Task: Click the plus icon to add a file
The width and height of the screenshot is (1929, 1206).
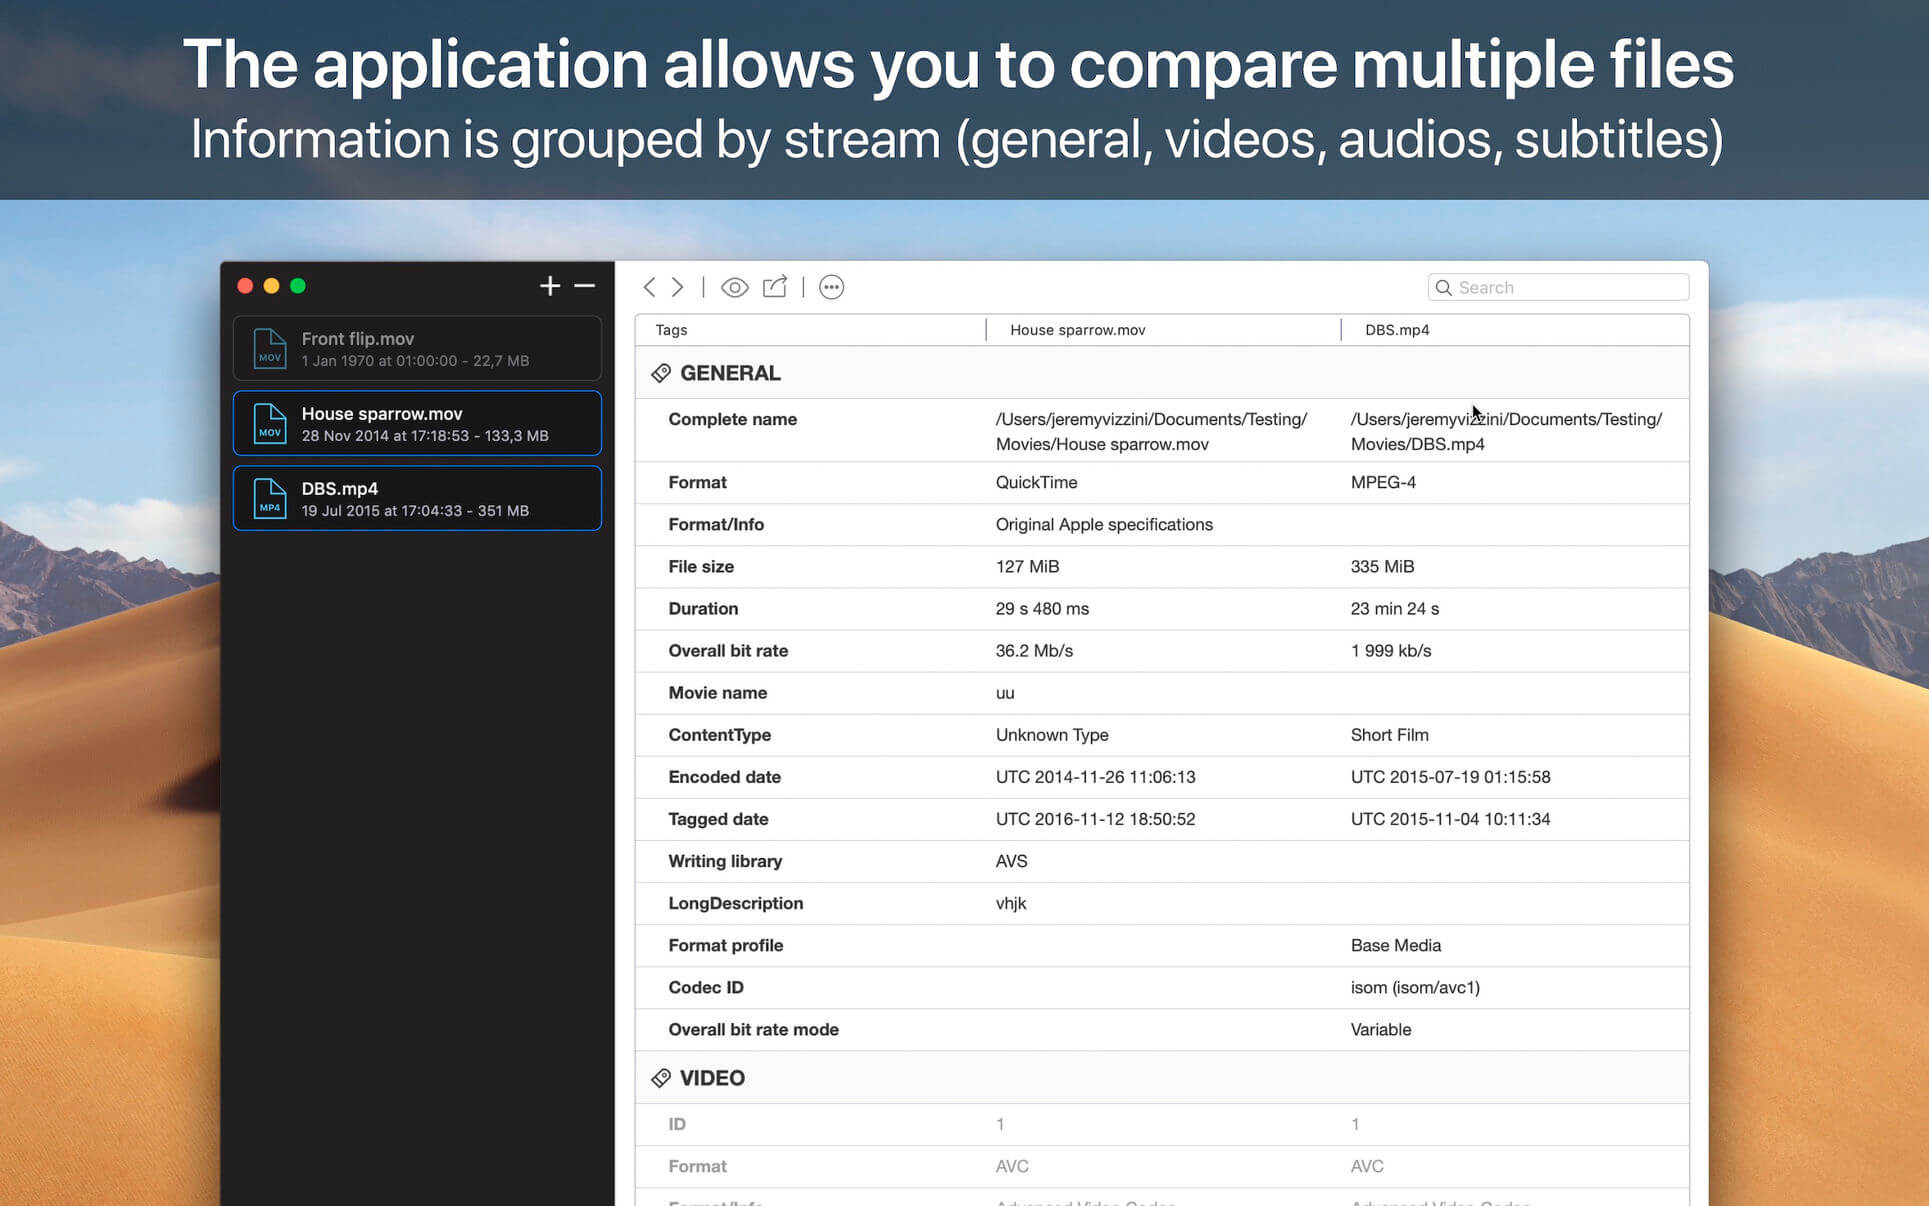Action: (x=550, y=286)
